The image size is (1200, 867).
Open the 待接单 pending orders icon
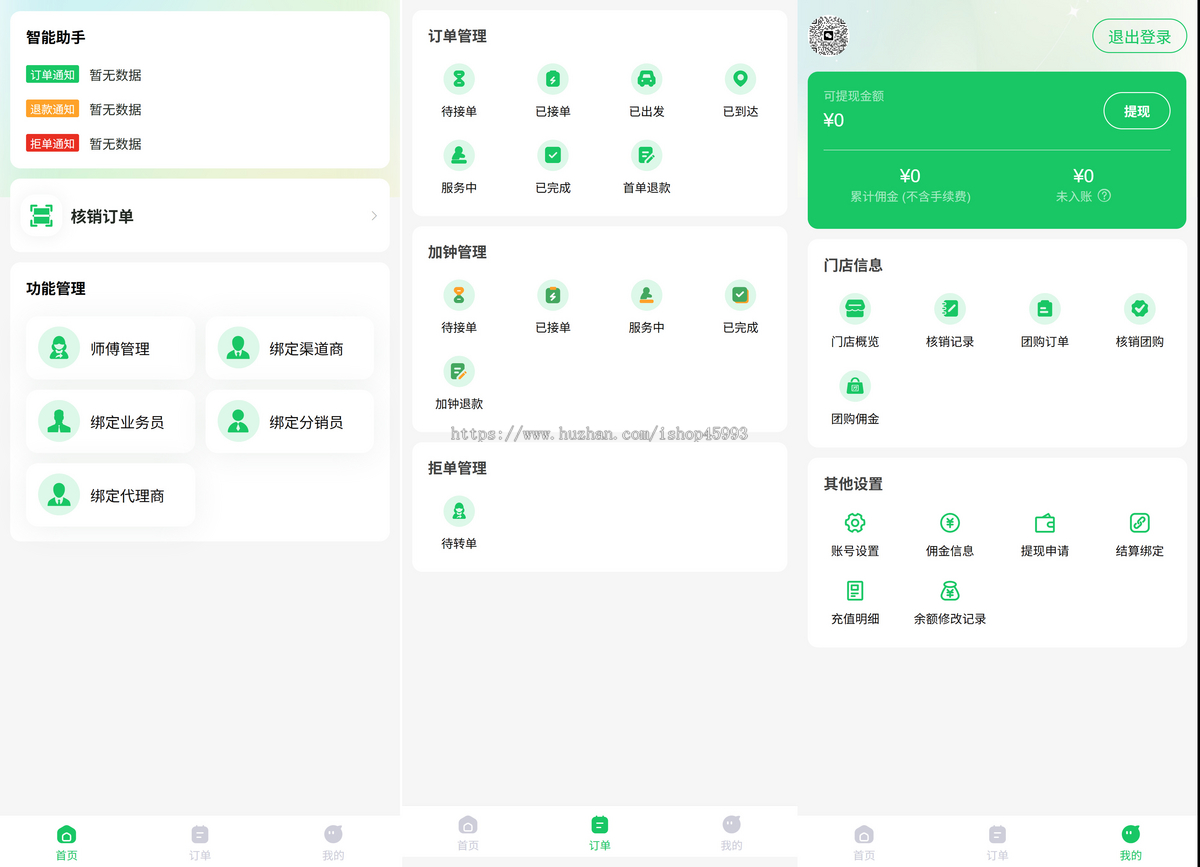click(459, 79)
